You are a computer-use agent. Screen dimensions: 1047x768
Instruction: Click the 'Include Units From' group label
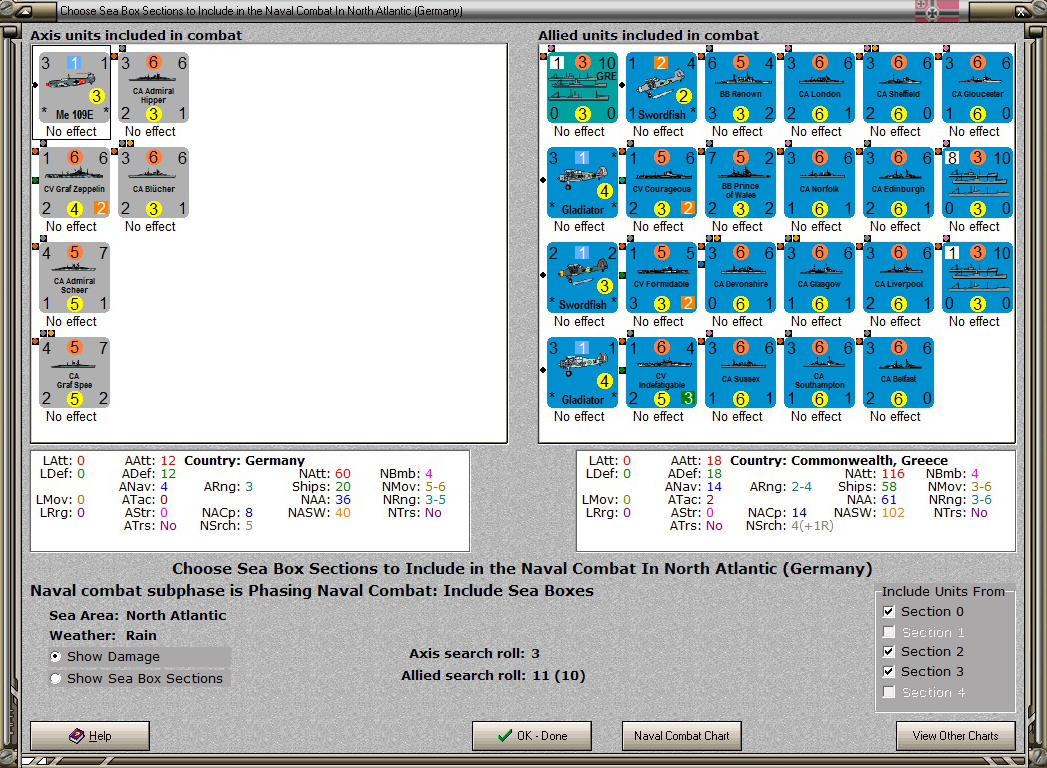point(943,592)
